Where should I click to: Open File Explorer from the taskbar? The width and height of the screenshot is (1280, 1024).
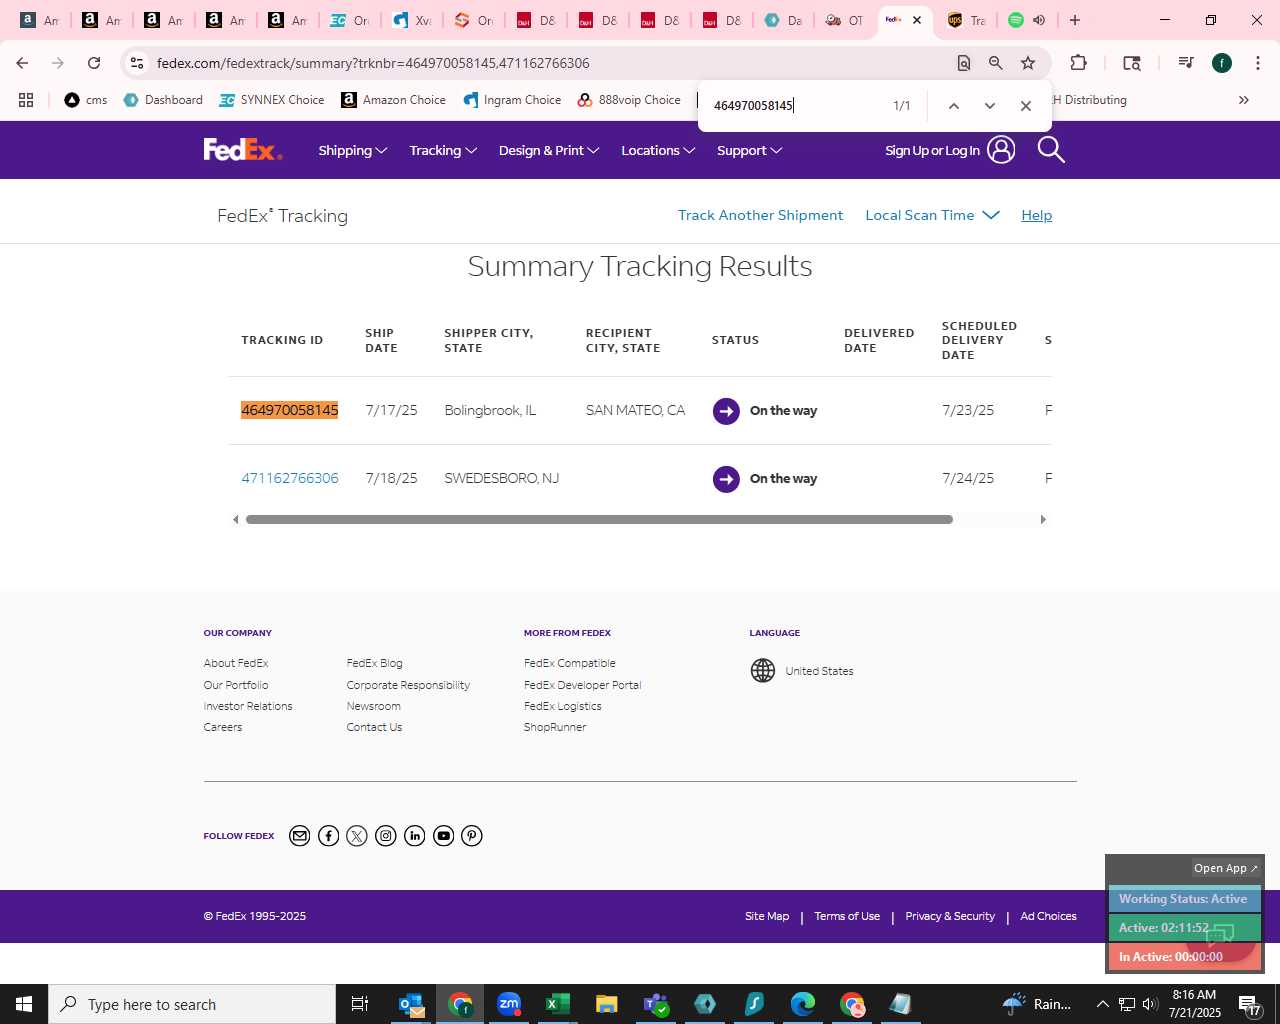tap(607, 1004)
